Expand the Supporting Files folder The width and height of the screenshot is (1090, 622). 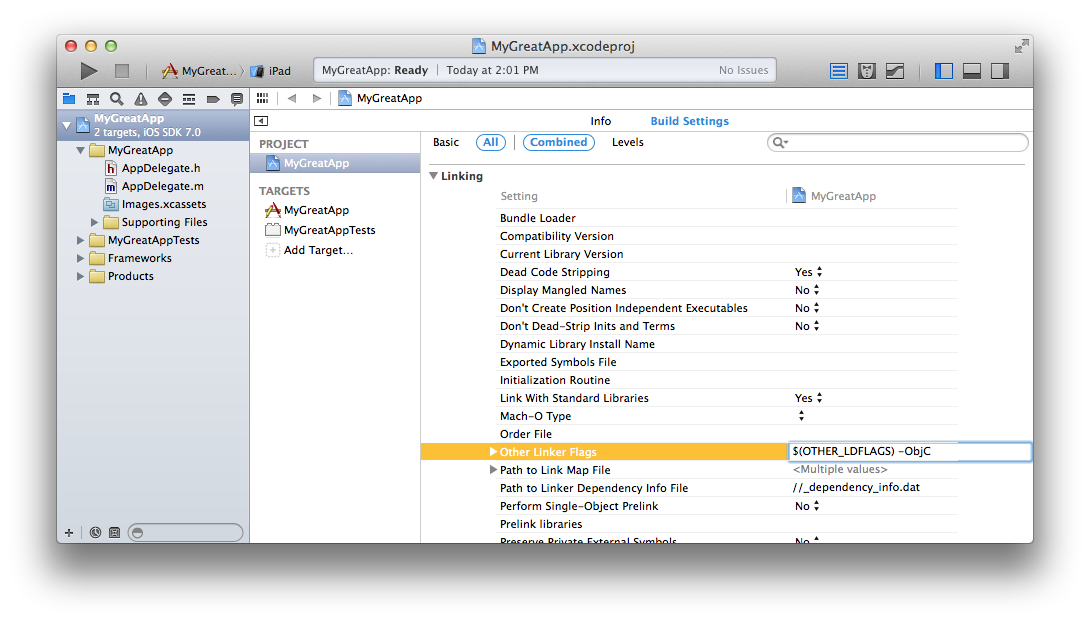point(96,222)
